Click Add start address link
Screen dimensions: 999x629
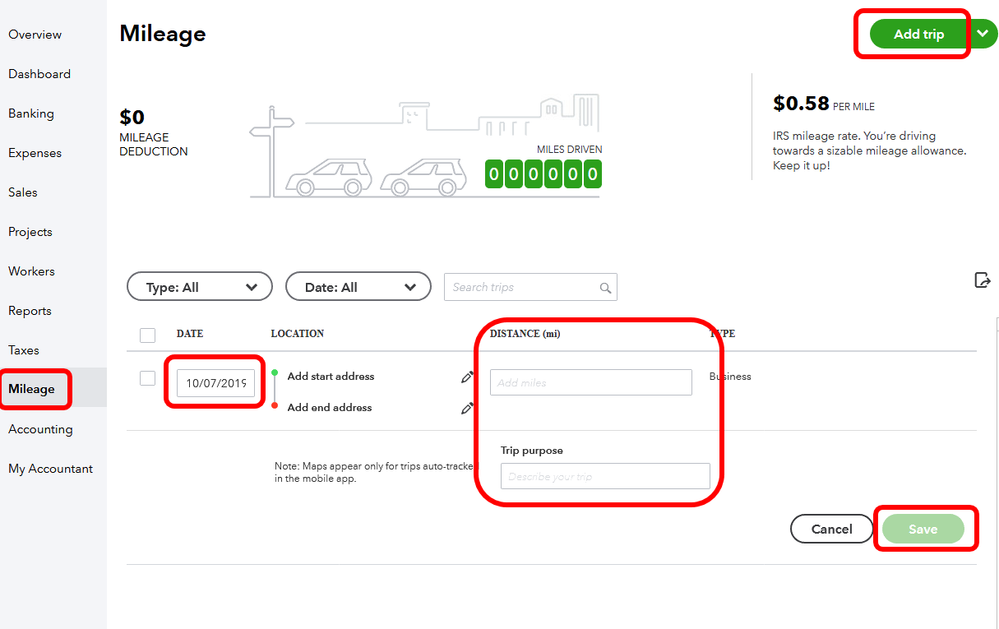tap(331, 377)
